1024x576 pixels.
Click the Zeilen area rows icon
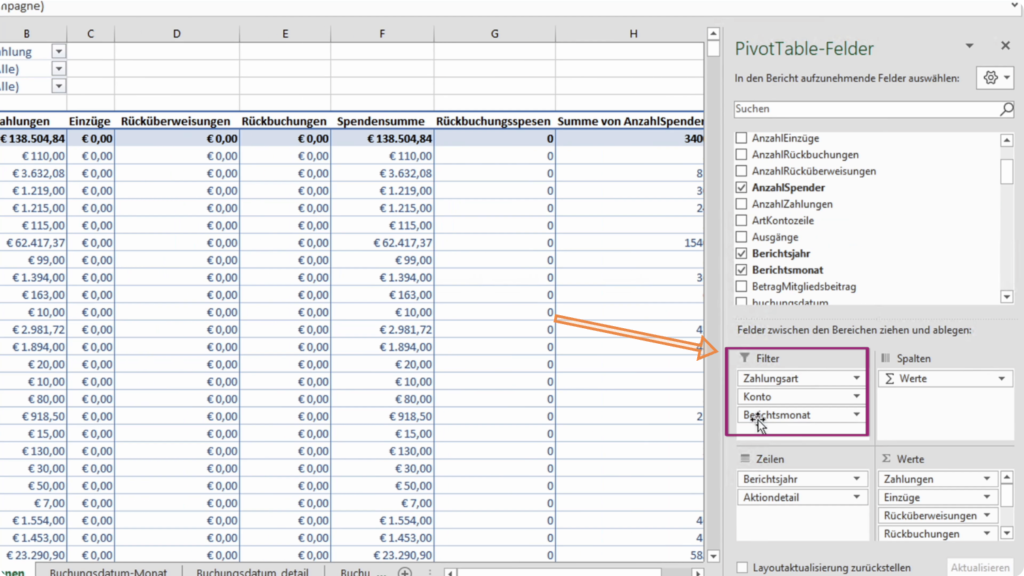tap(745, 458)
